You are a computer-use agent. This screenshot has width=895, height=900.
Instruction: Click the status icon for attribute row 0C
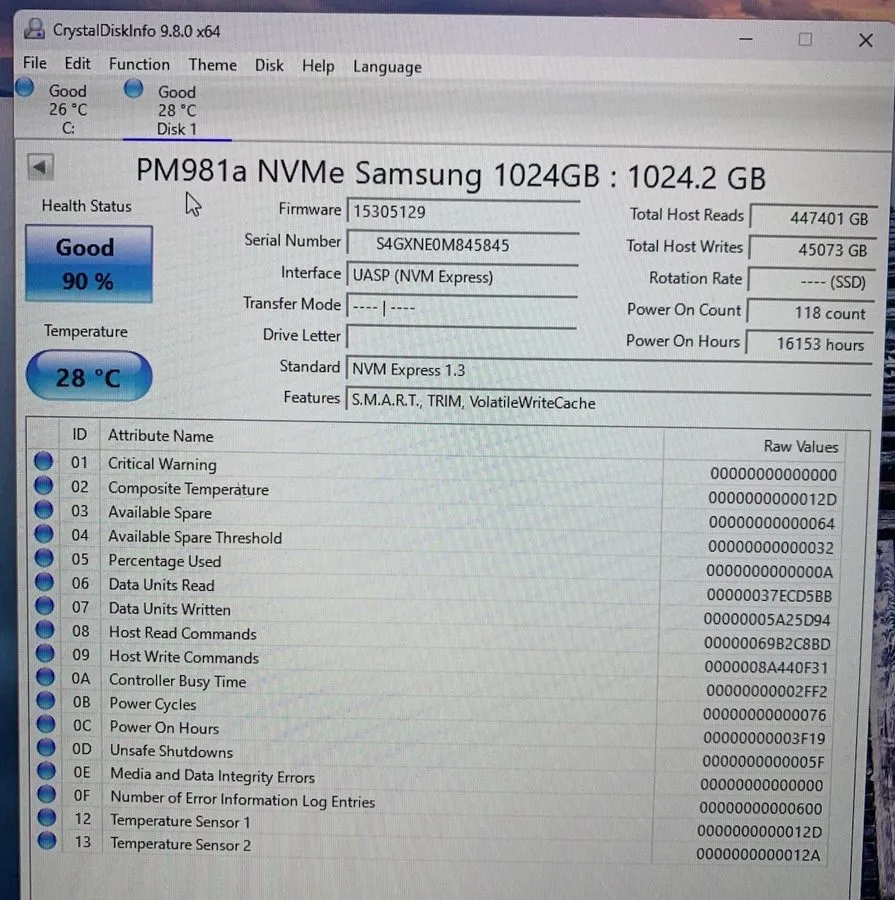(x=46, y=724)
